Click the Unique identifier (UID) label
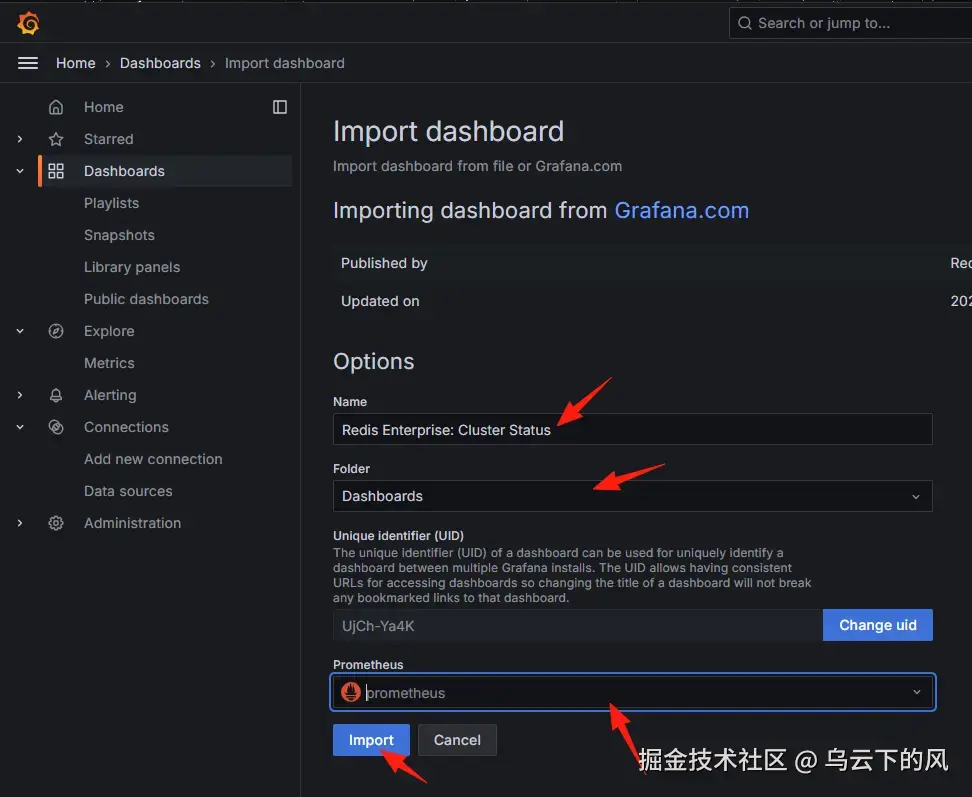The height and width of the screenshot is (797, 972). click(x=398, y=535)
